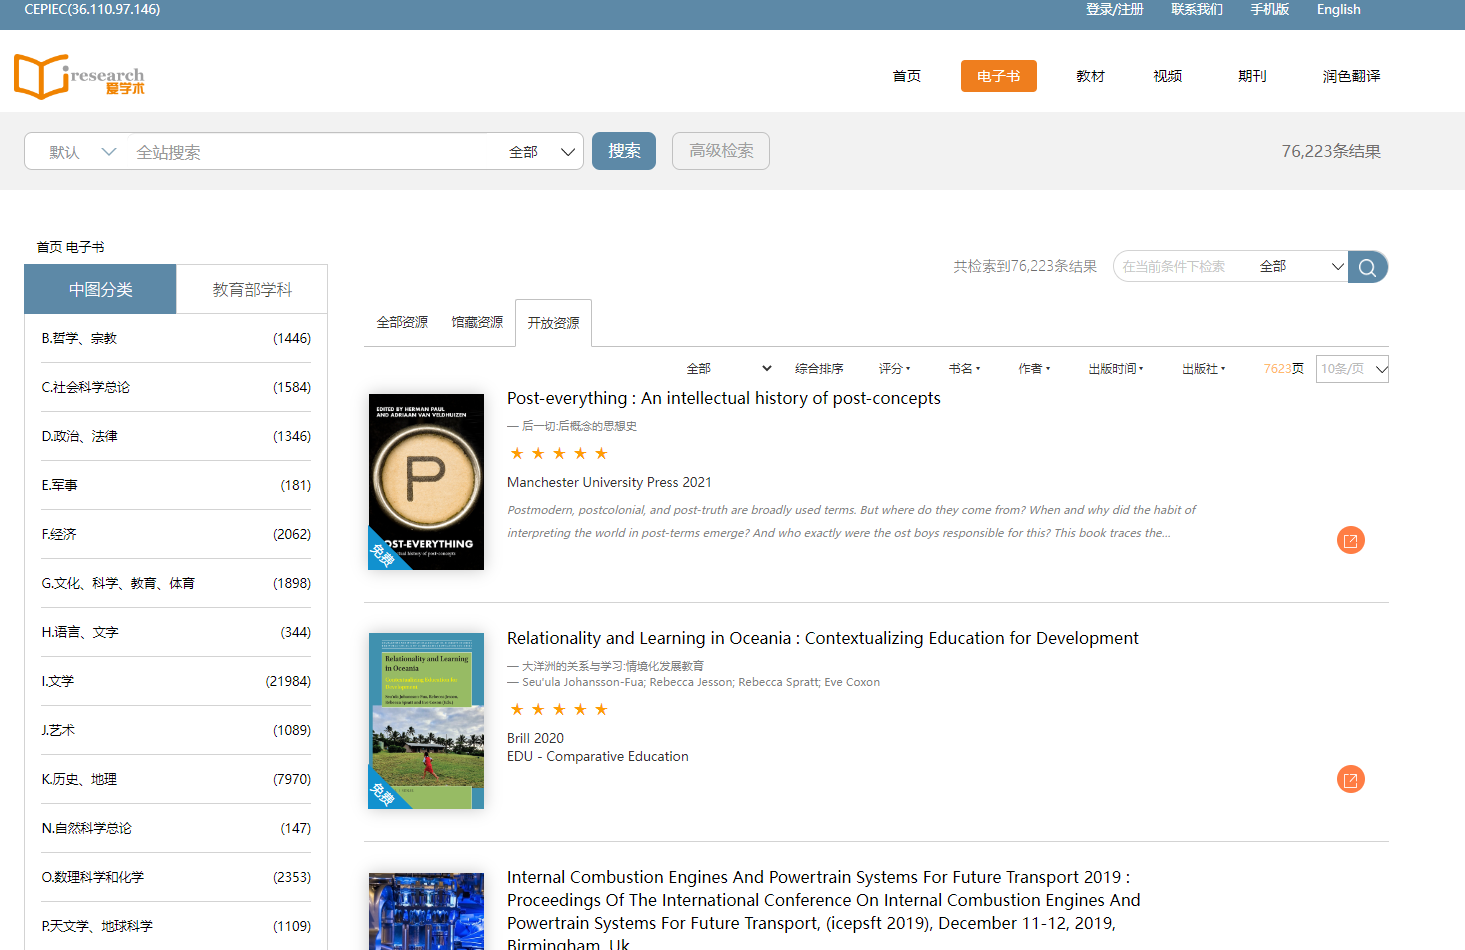1465x950 pixels.
Task: Click the star rating of Relationality and Learning
Action: [559, 710]
